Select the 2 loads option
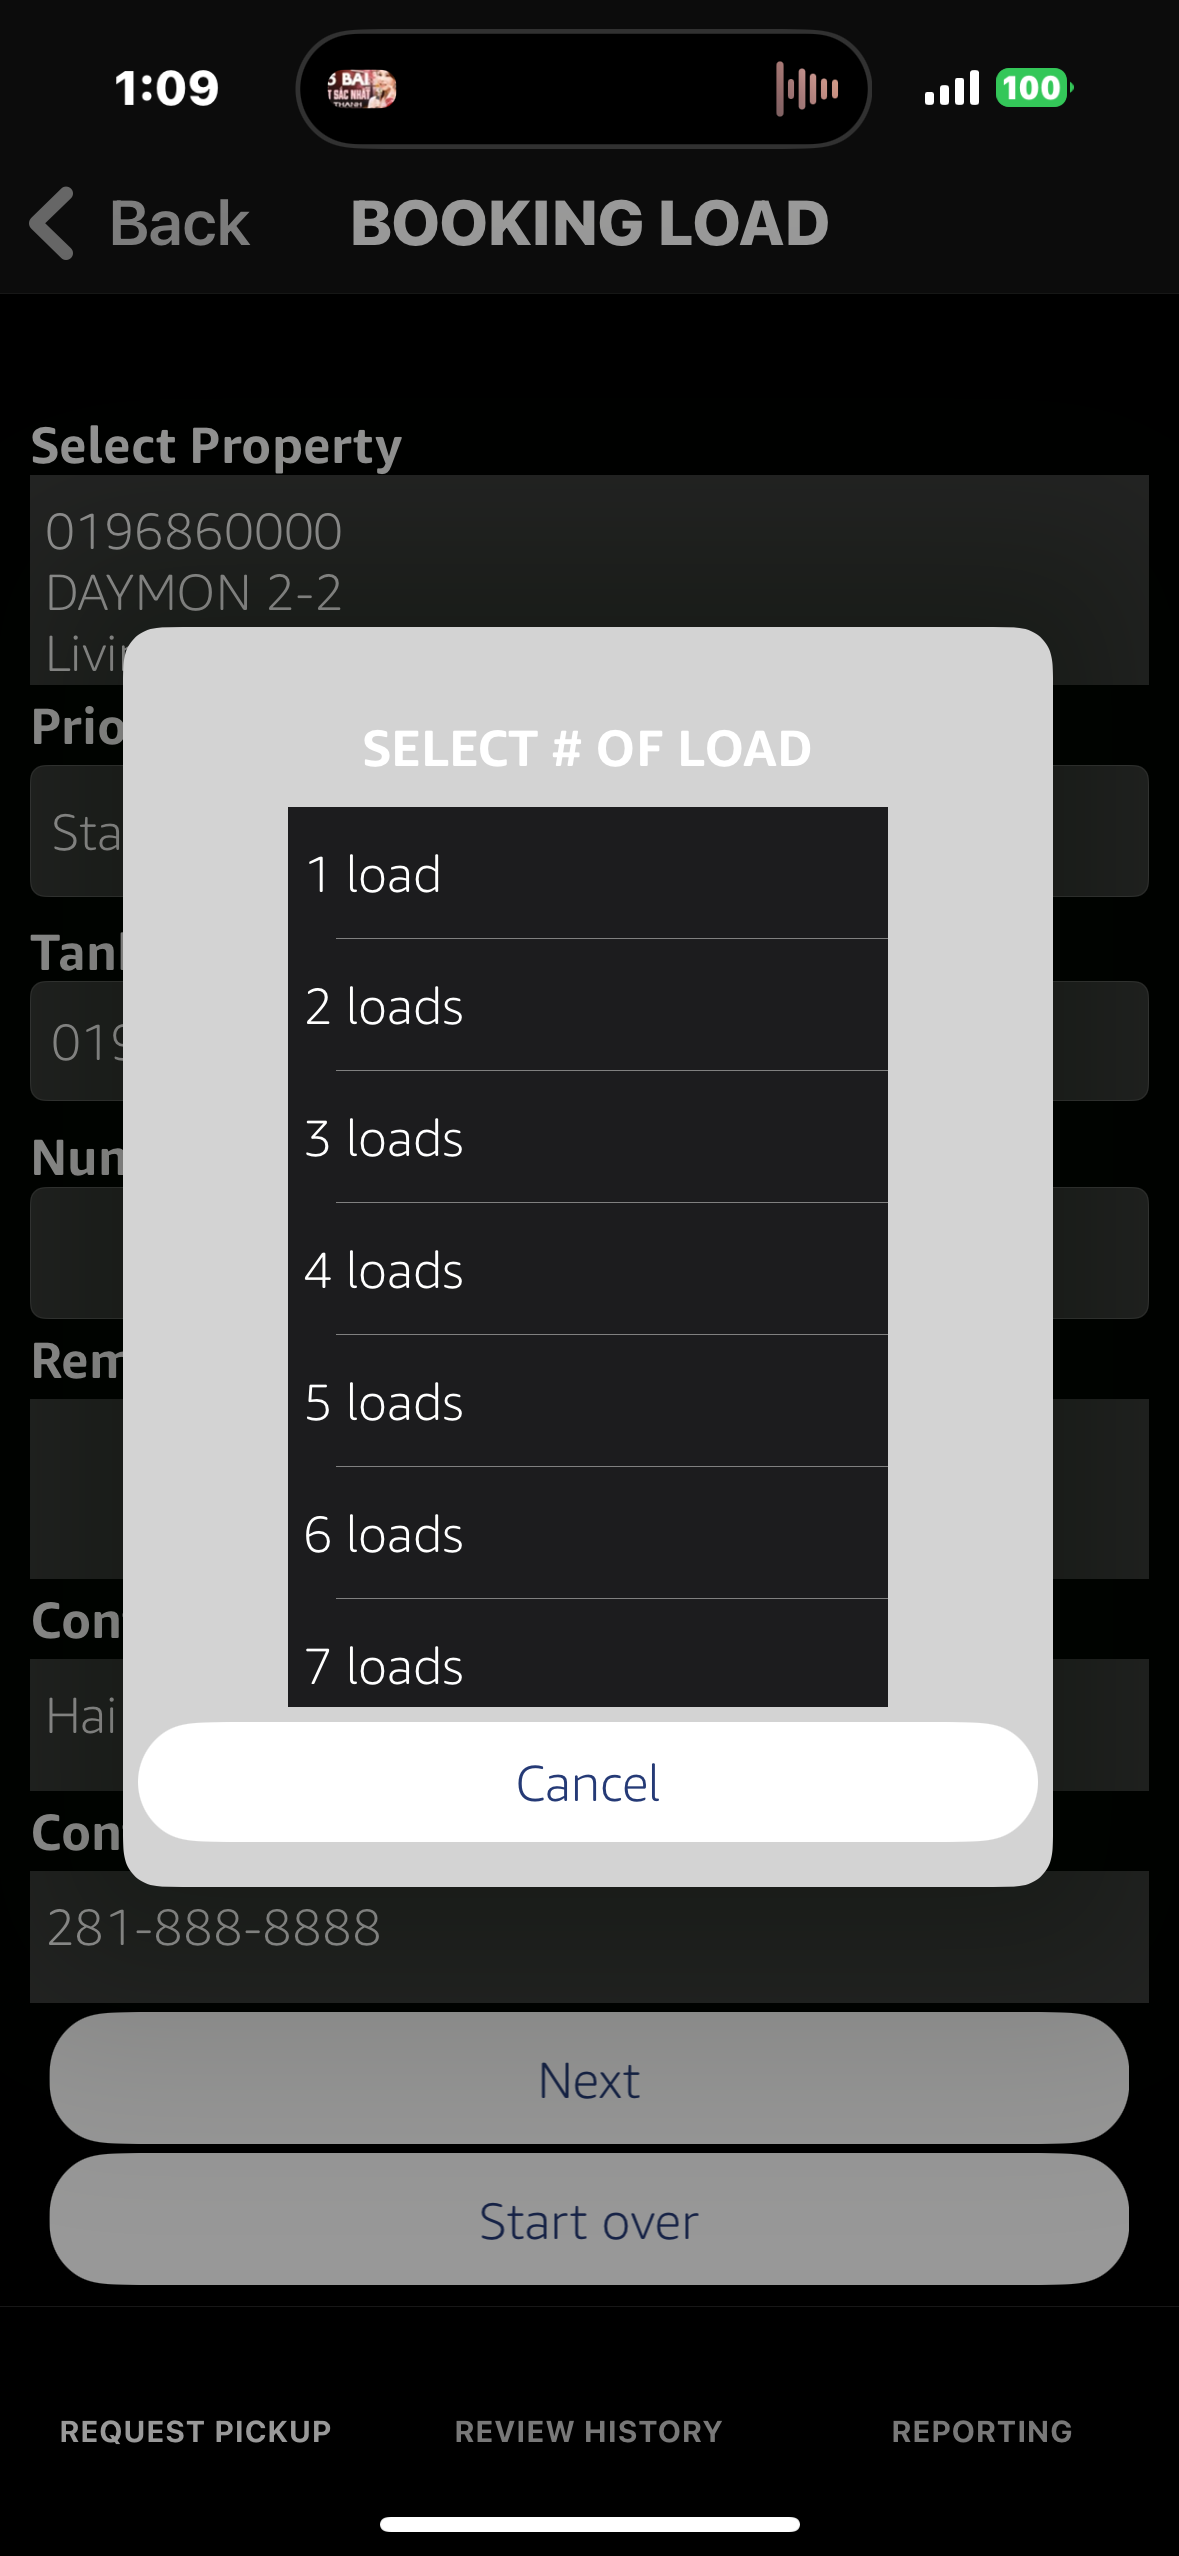Viewport: 1179px width, 2556px height. pyautogui.click(x=588, y=1005)
